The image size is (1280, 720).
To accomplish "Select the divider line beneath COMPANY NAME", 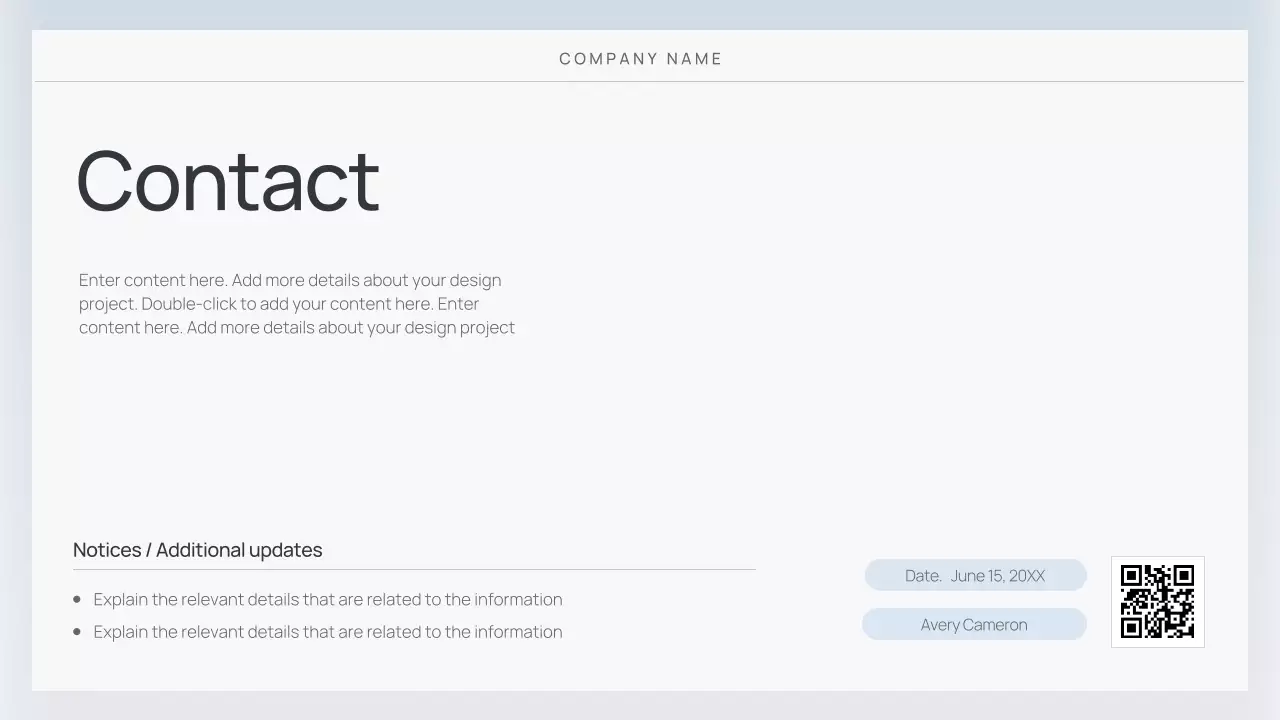I will (640, 82).
